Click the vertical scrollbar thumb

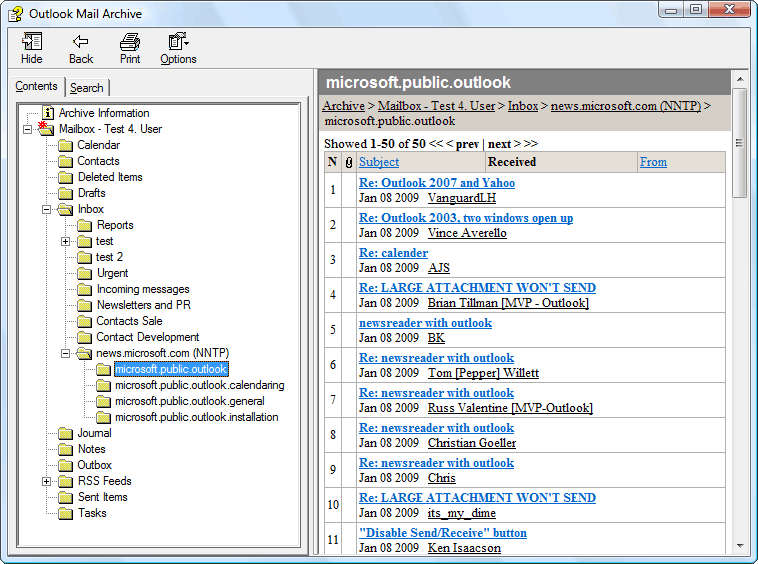[739, 143]
